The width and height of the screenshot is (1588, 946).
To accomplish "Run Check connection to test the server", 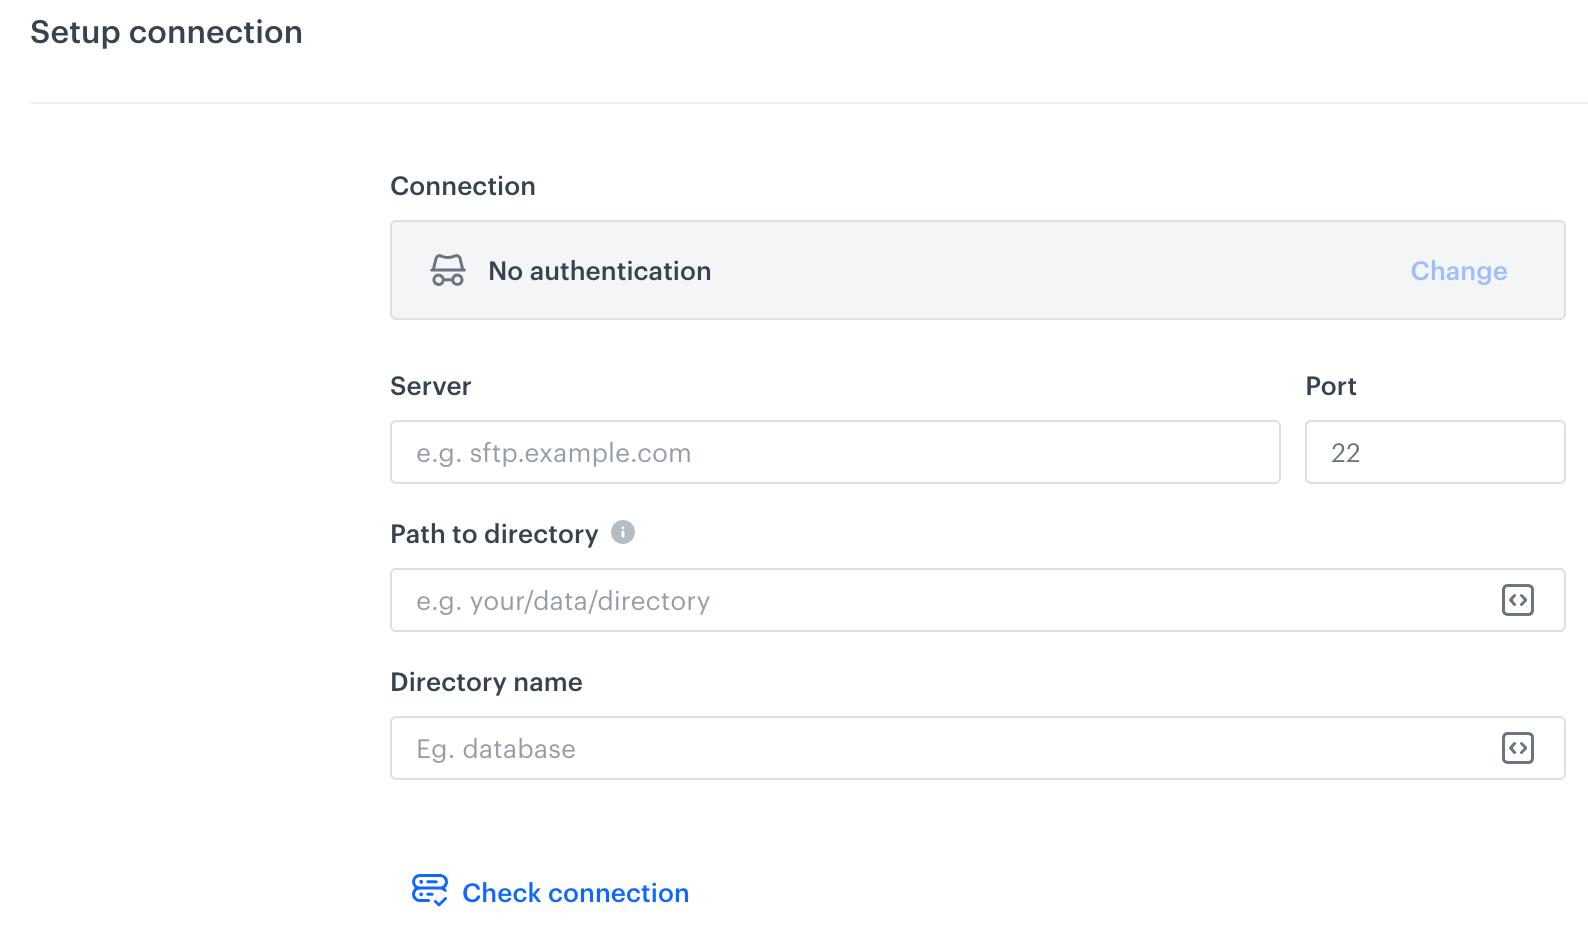I will tap(575, 892).
